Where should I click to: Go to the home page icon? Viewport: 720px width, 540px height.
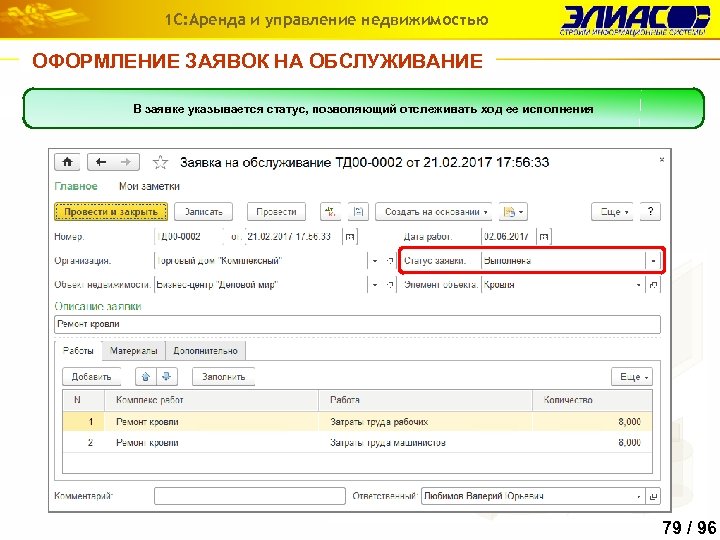click(67, 162)
